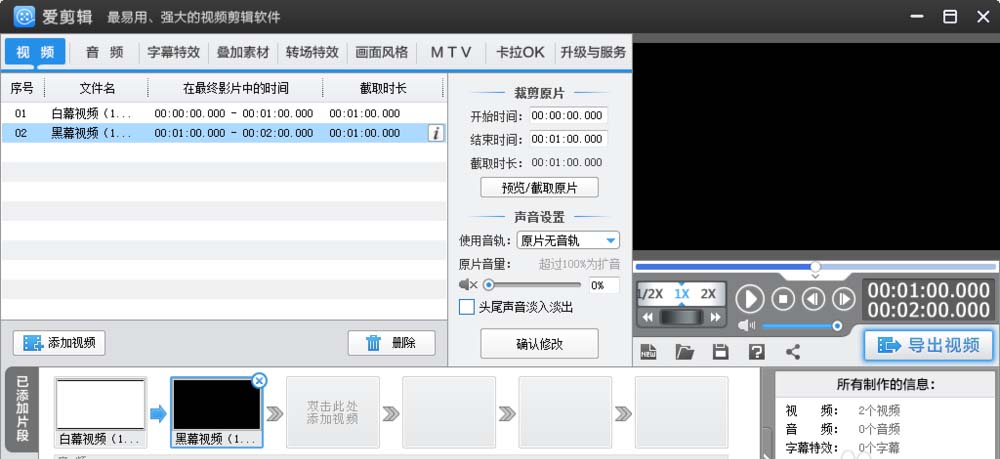Viewport: 1000px width, 459px height.
Task: Open existing project folder icon
Action: tap(684, 351)
